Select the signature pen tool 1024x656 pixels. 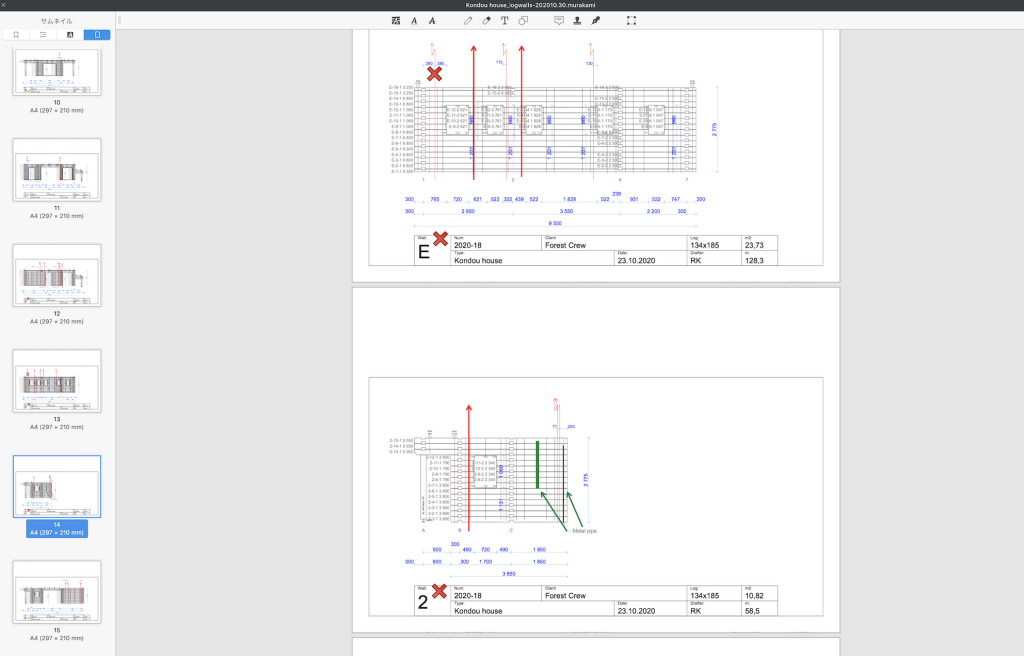596,21
